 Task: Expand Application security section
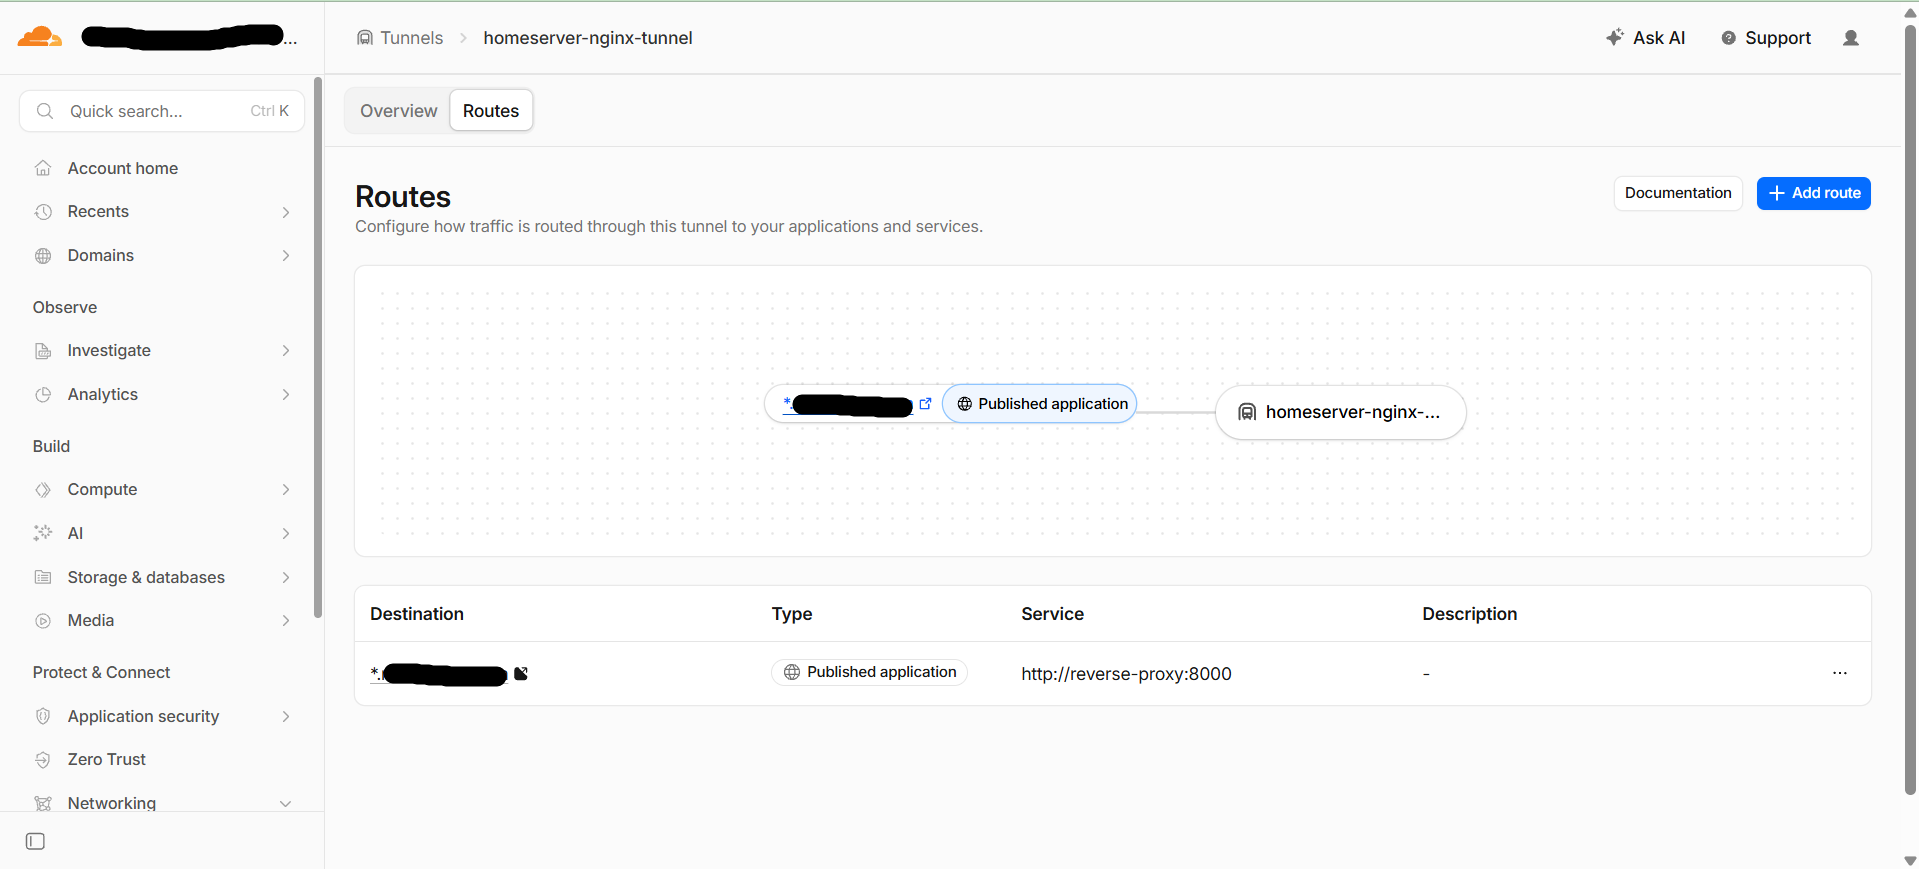(x=162, y=717)
